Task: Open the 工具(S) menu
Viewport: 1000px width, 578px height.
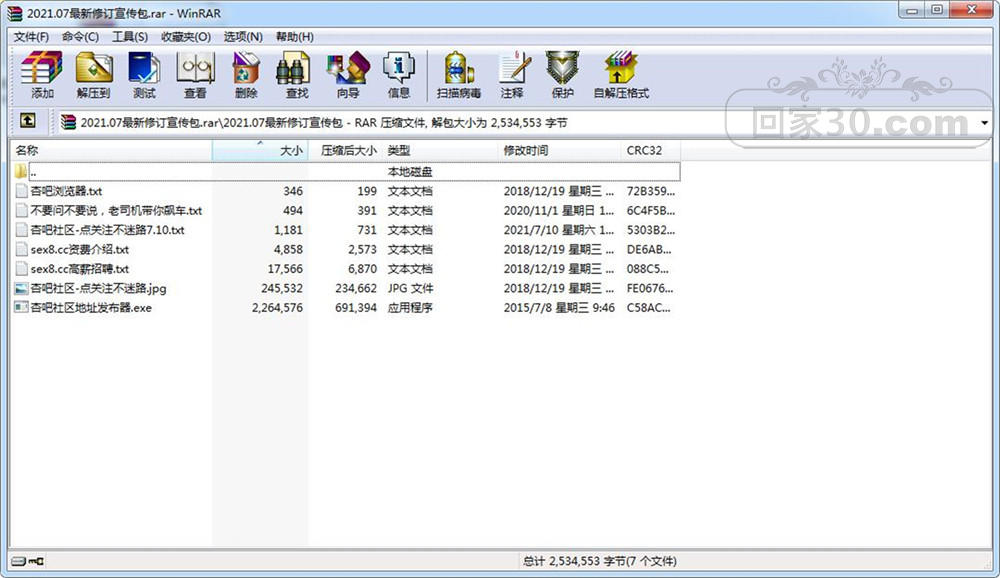Action: (130, 36)
